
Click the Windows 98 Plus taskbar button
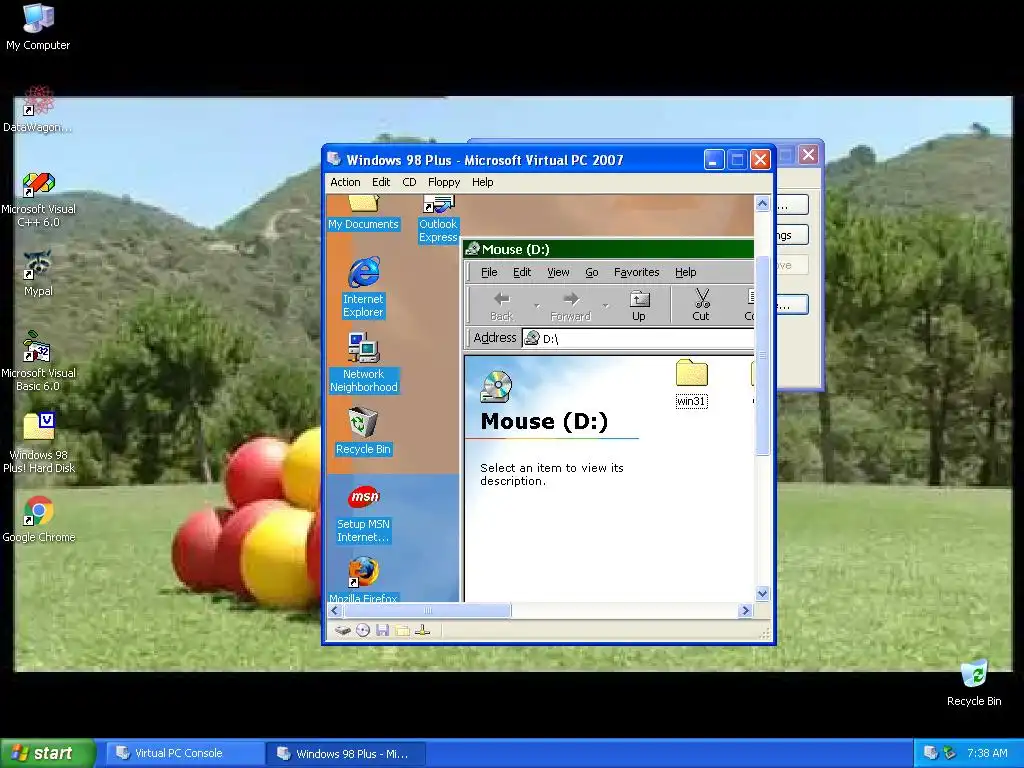346,754
